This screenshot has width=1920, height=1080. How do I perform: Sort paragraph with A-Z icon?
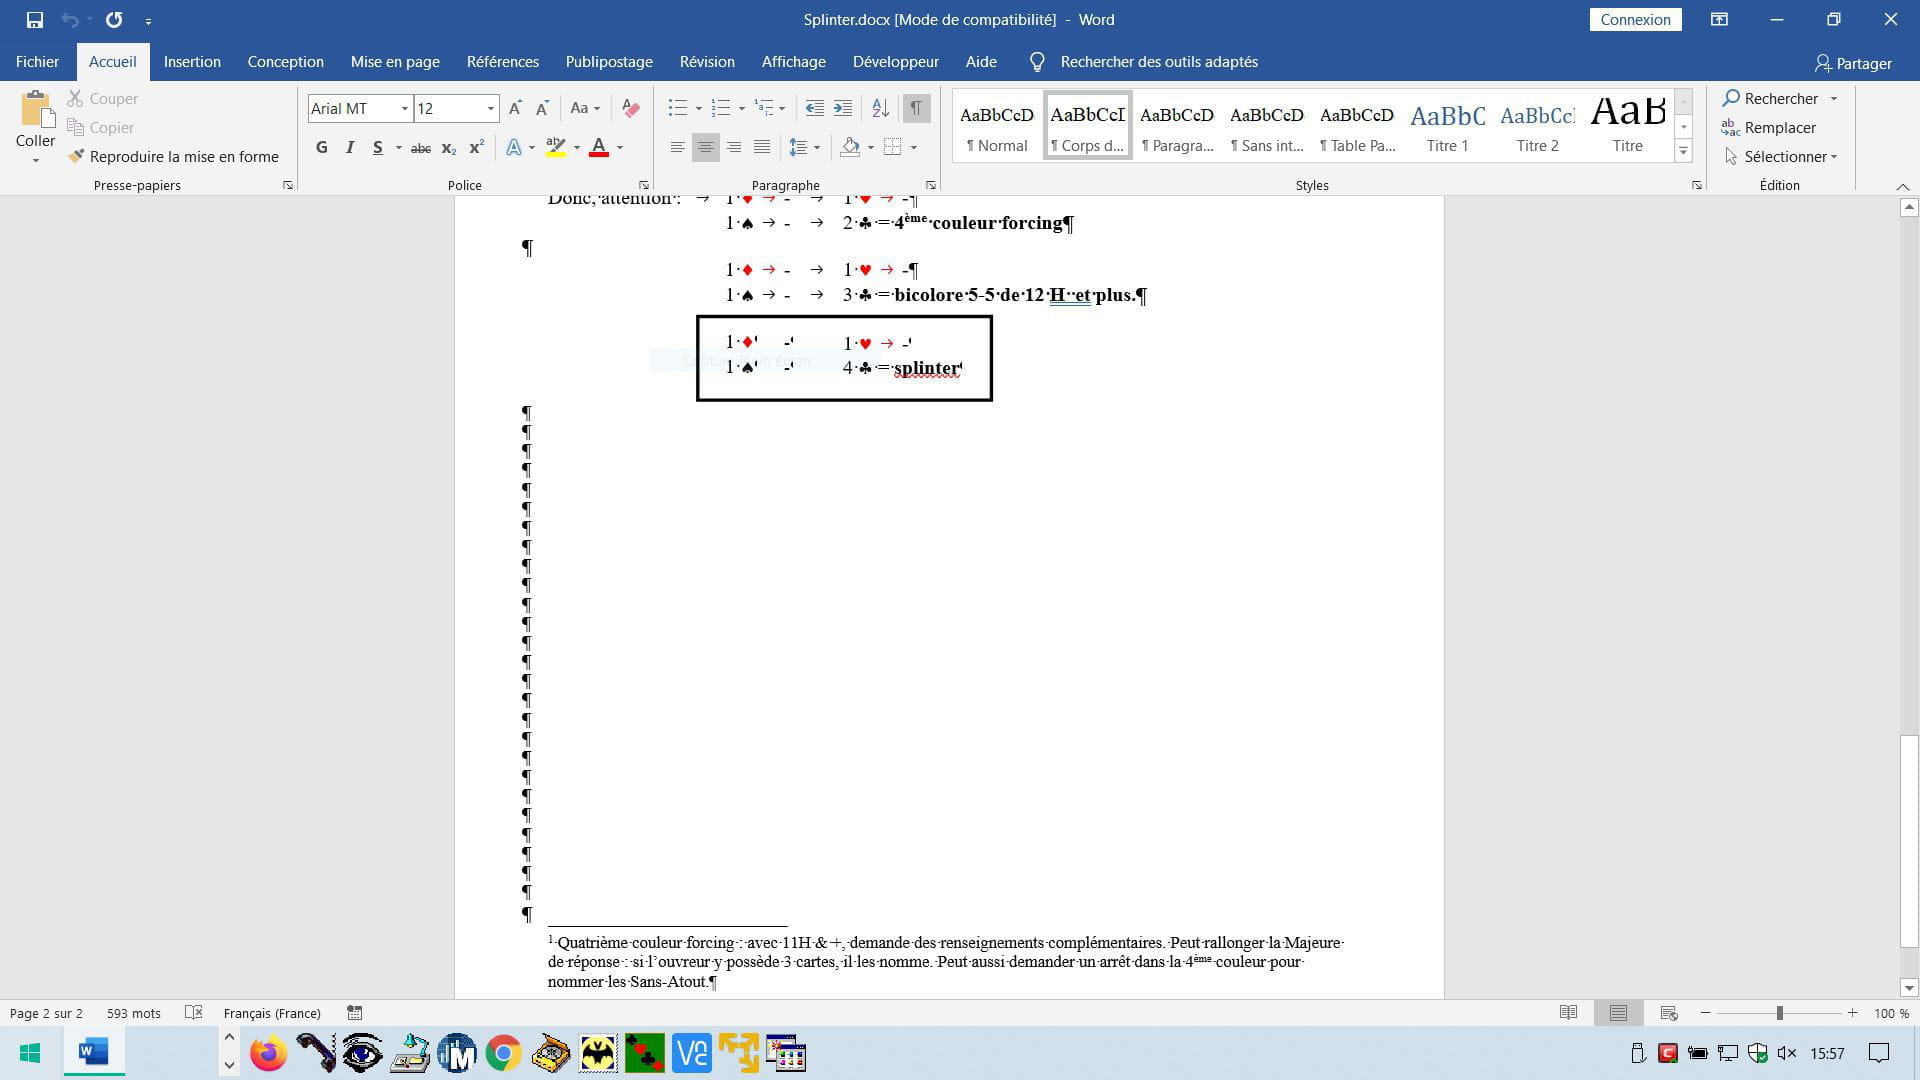click(880, 108)
